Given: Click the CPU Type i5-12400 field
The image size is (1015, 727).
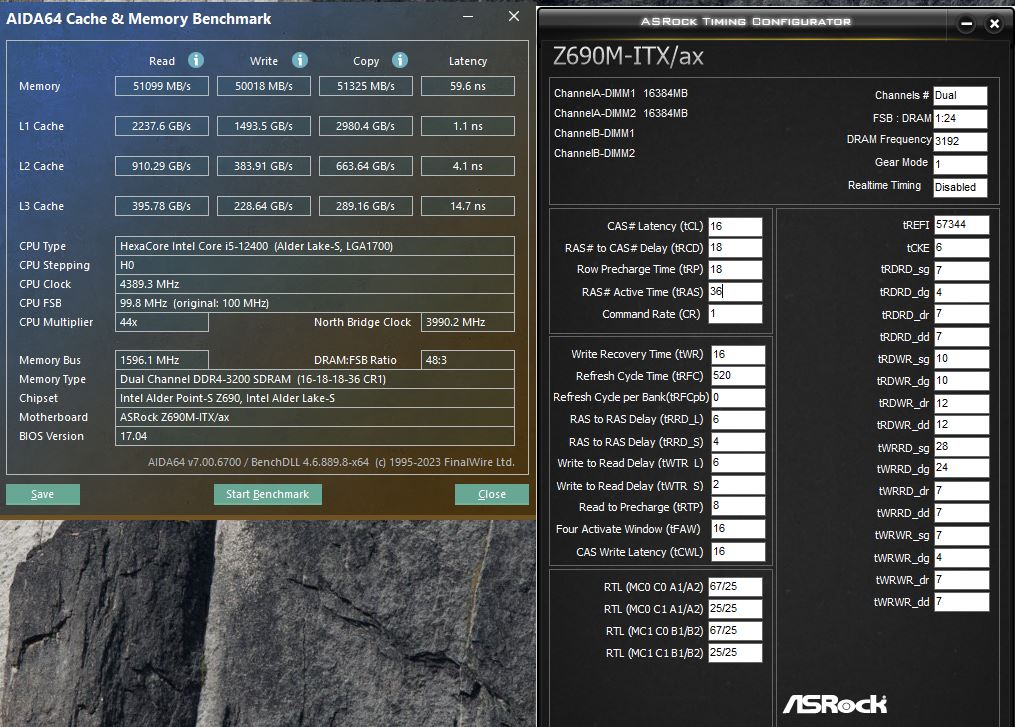Looking at the screenshot, I should [315, 246].
